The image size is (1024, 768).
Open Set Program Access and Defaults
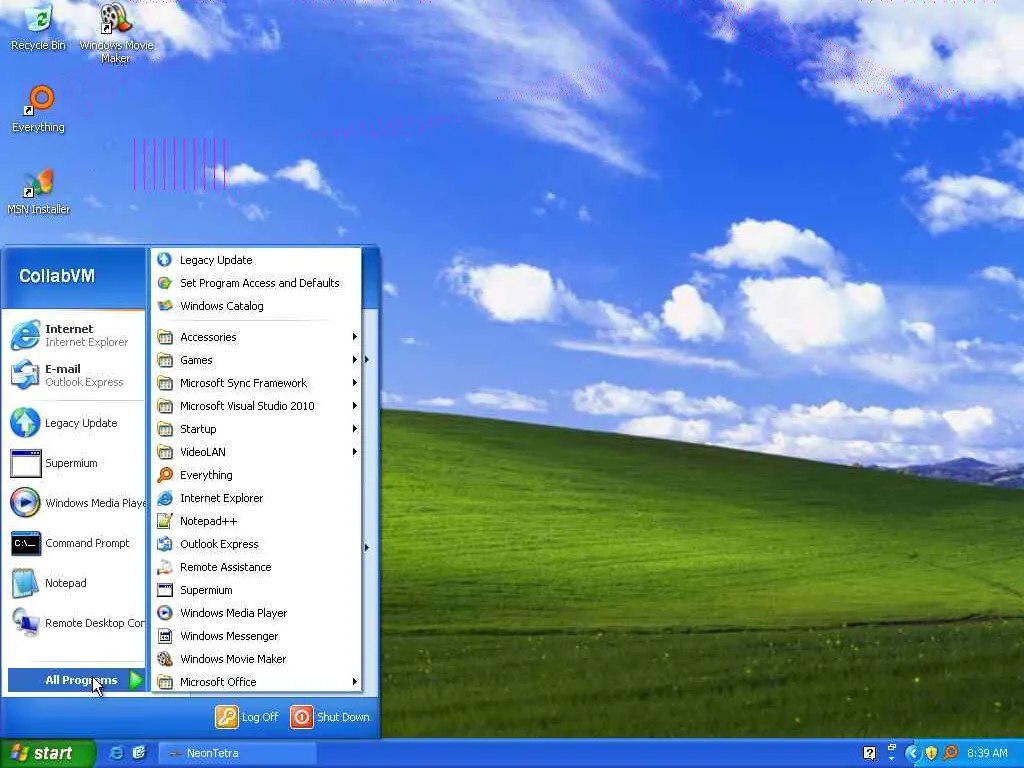(257, 283)
